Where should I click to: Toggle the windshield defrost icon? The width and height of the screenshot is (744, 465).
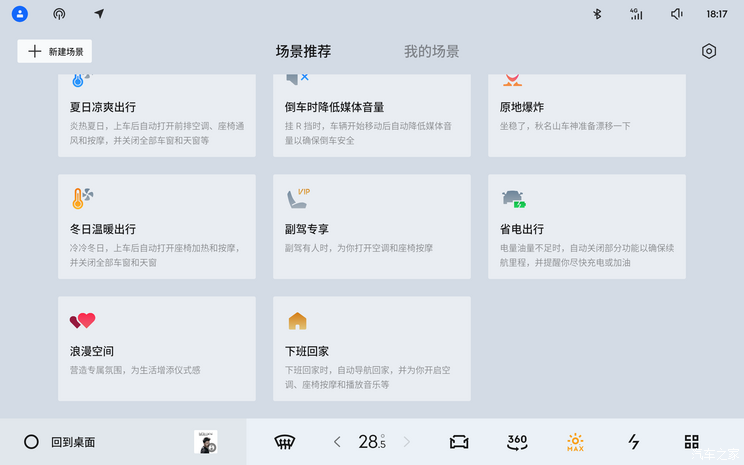tap(285, 442)
